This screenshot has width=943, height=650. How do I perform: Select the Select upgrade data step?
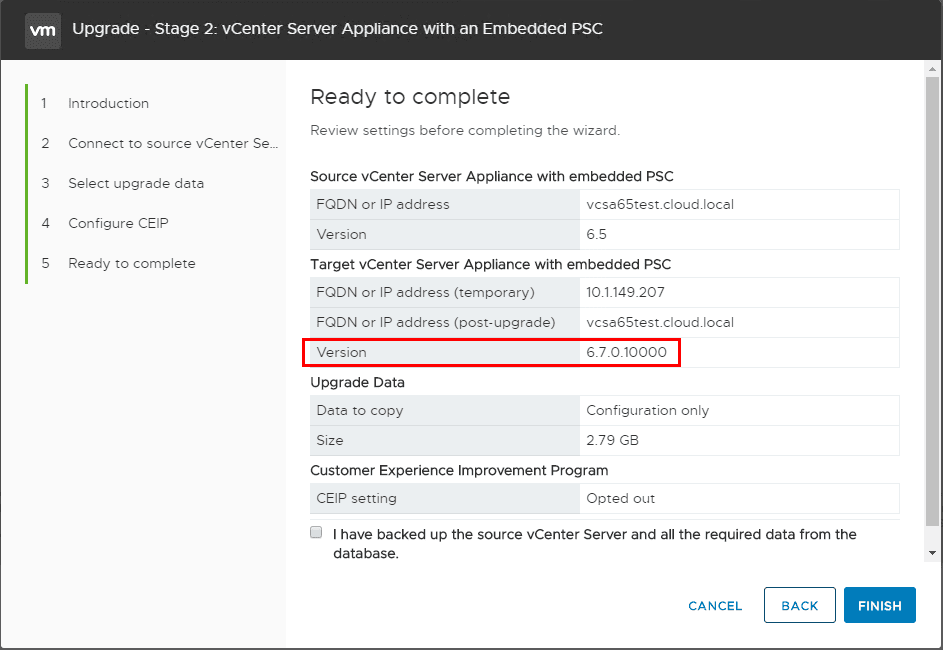[135, 184]
